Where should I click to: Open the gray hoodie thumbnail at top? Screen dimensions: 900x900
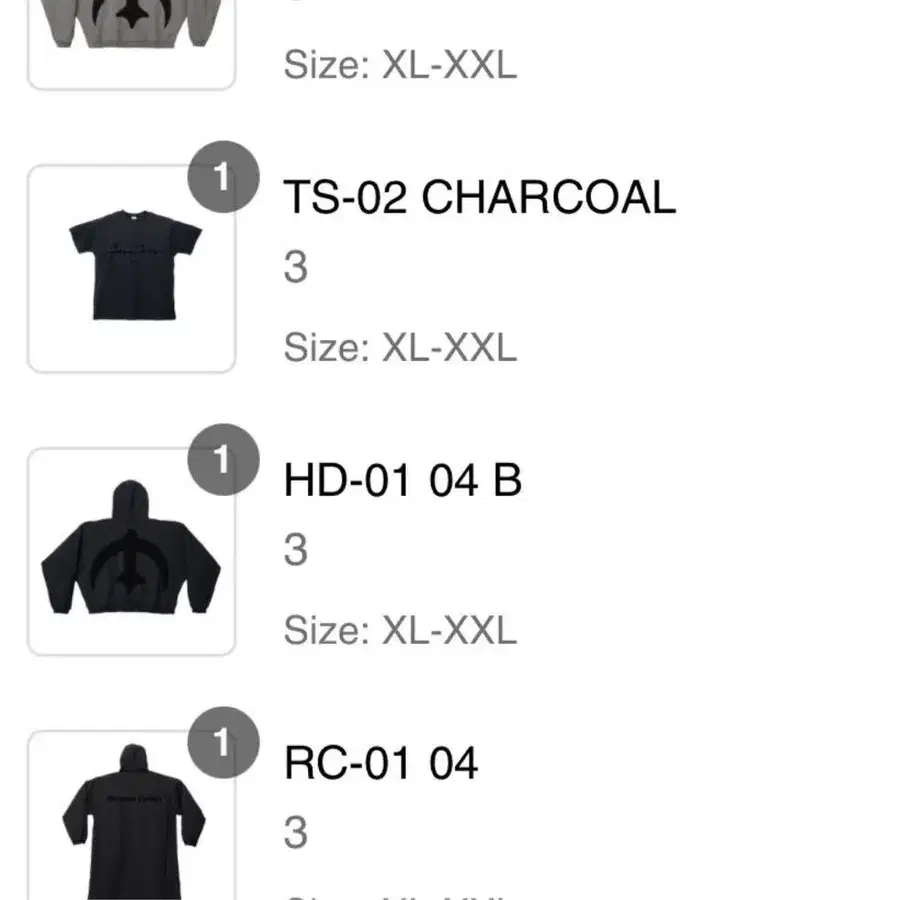131,45
